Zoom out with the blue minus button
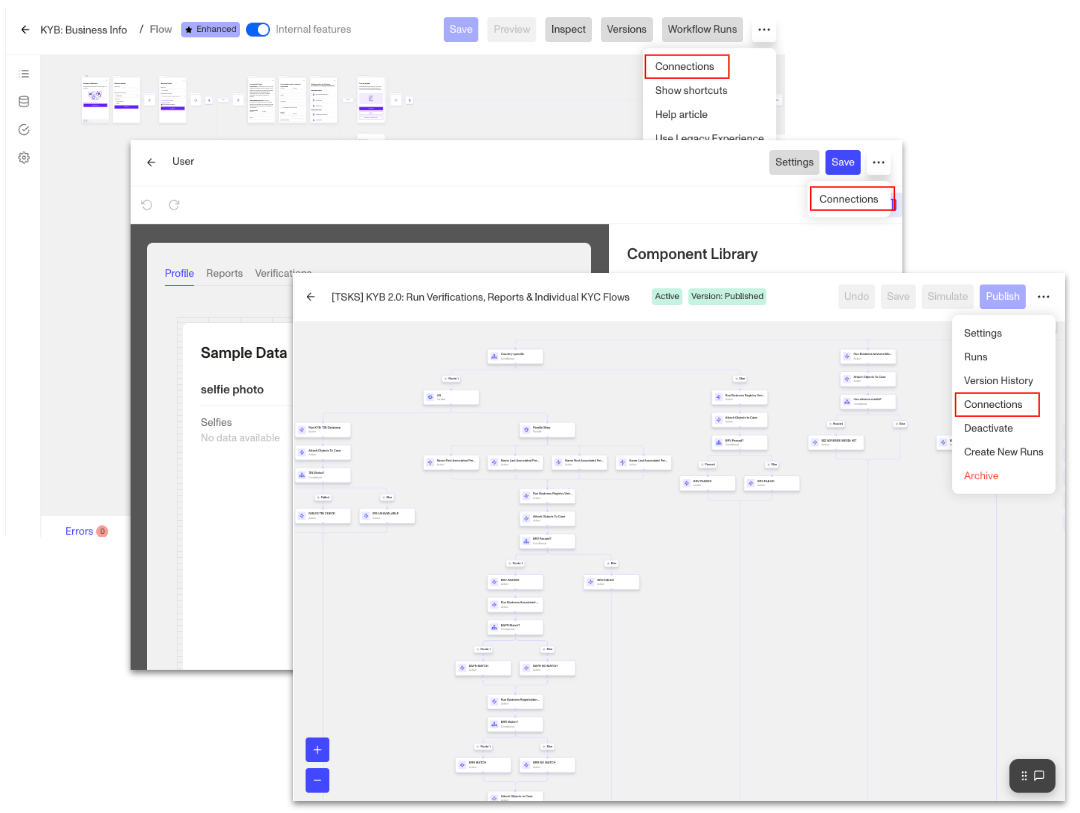 click(318, 781)
